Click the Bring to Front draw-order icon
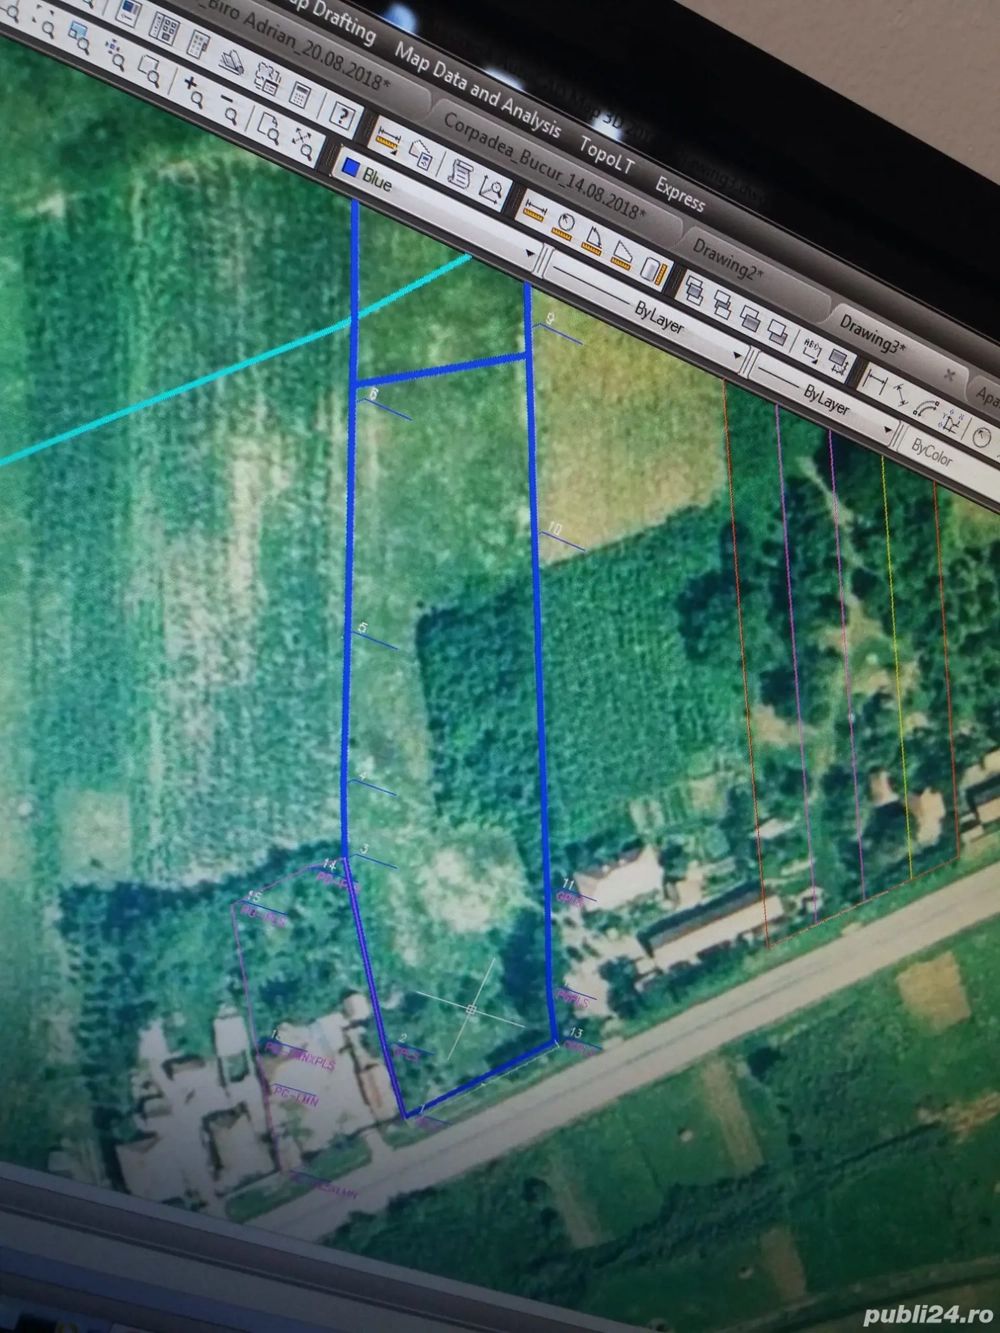This screenshot has height=1333, width=1000. pyautogui.click(x=694, y=289)
